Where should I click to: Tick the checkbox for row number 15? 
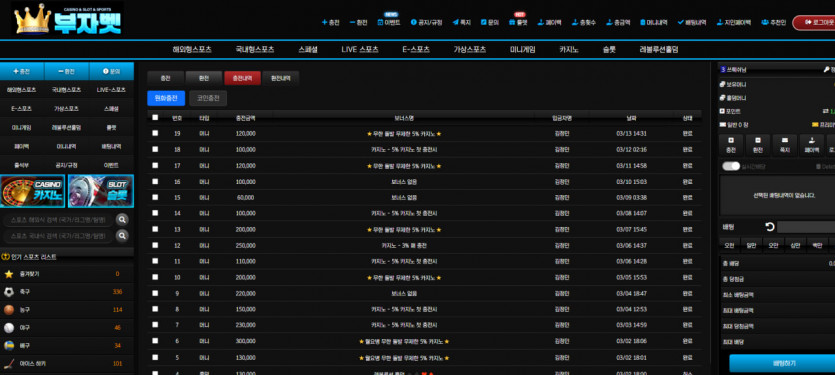[x=155, y=197]
